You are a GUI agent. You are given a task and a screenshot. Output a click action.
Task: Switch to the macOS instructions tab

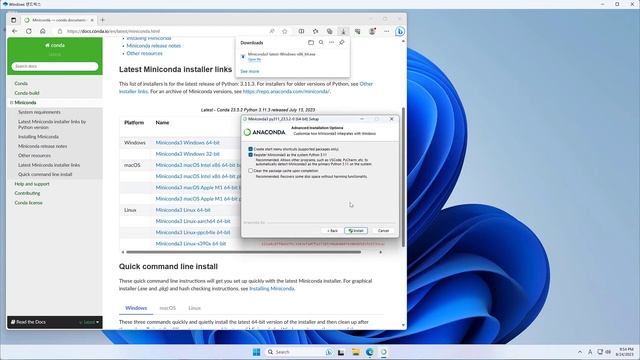tap(167, 308)
